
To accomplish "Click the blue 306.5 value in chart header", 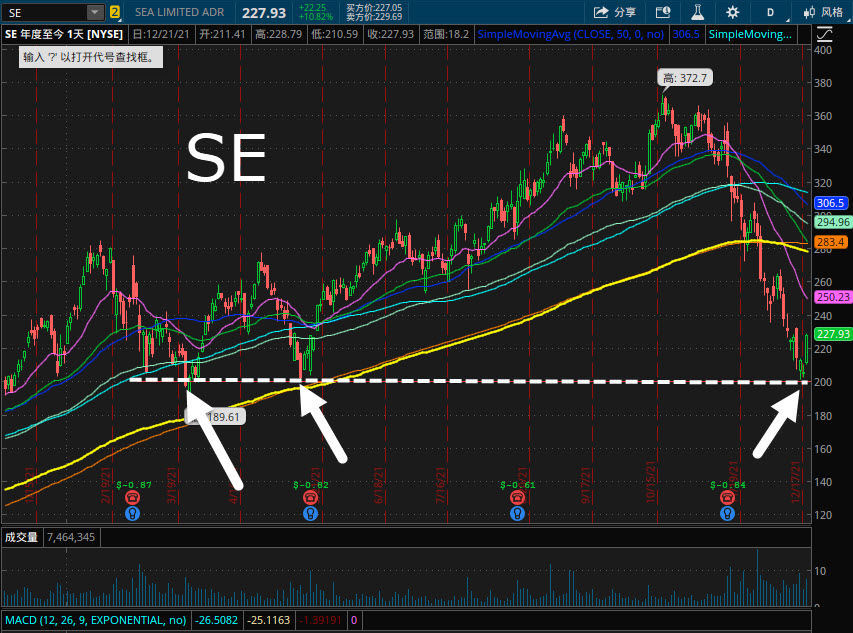I will [686, 34].
